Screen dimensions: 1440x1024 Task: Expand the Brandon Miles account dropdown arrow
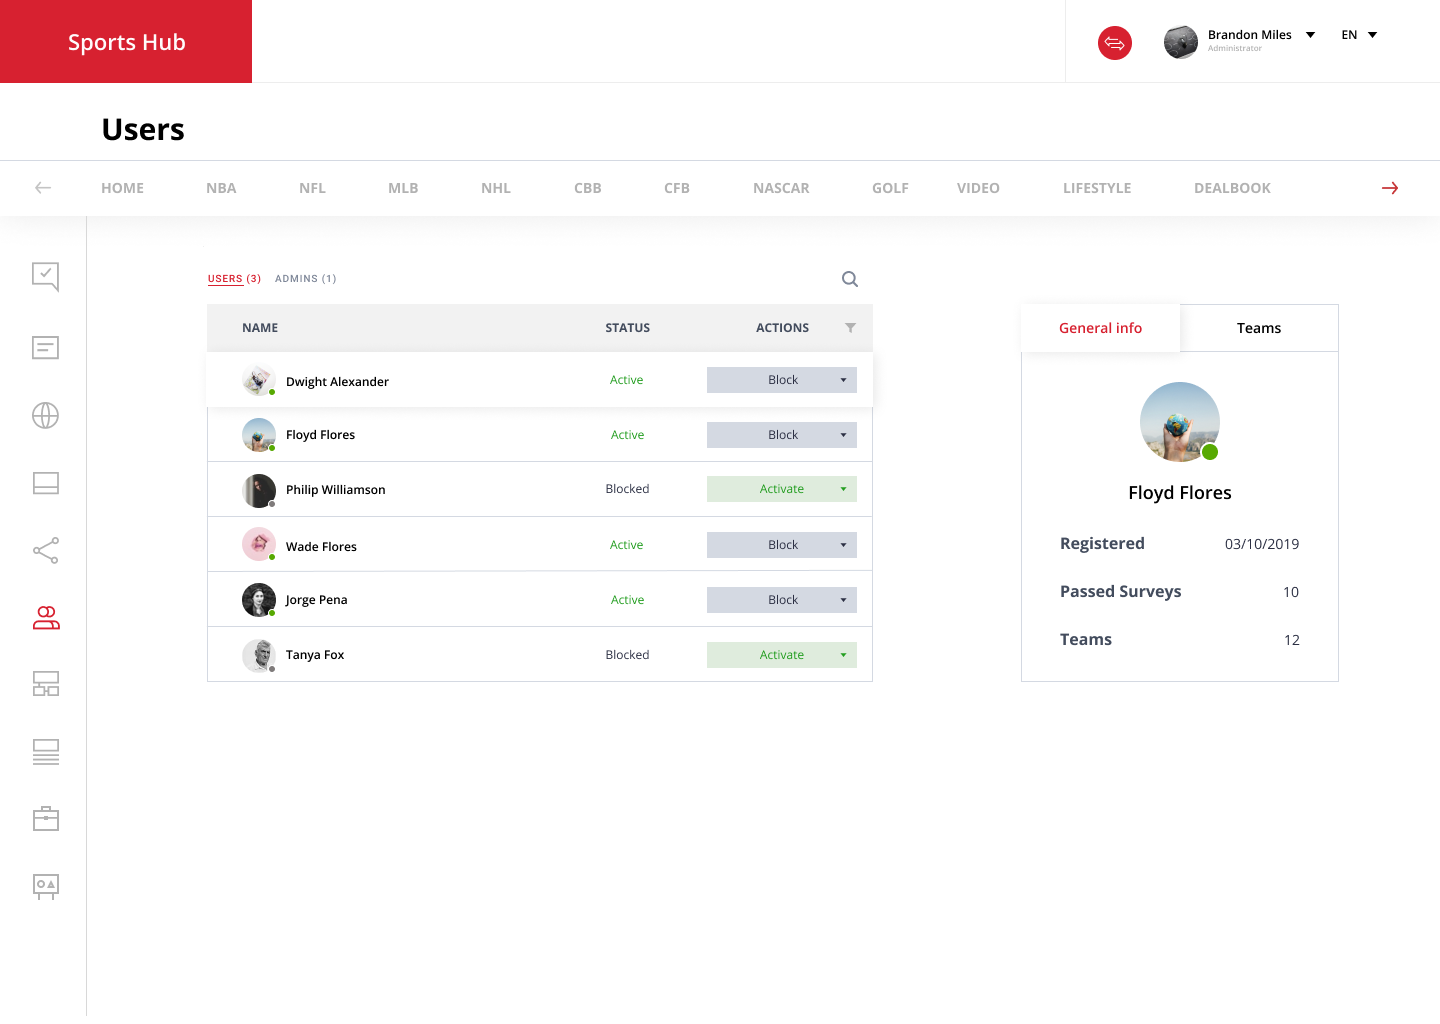tap(1310, 35)
